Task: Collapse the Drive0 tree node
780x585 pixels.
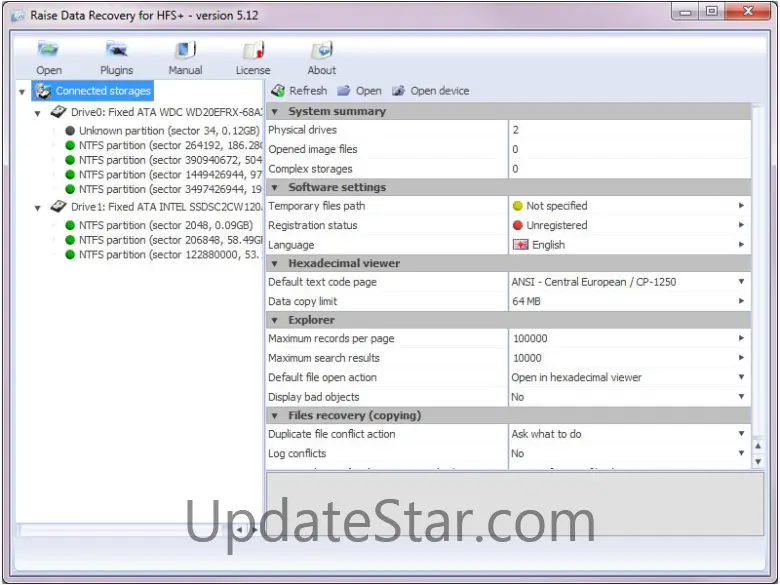Action: pos(38,113)
